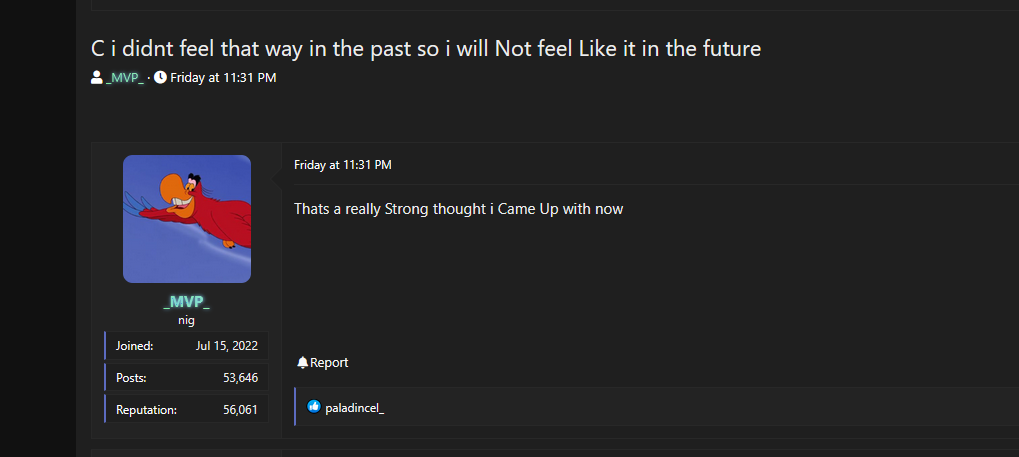1019x457 pixels.
Task: Report this post
Action: coord(329,363)
